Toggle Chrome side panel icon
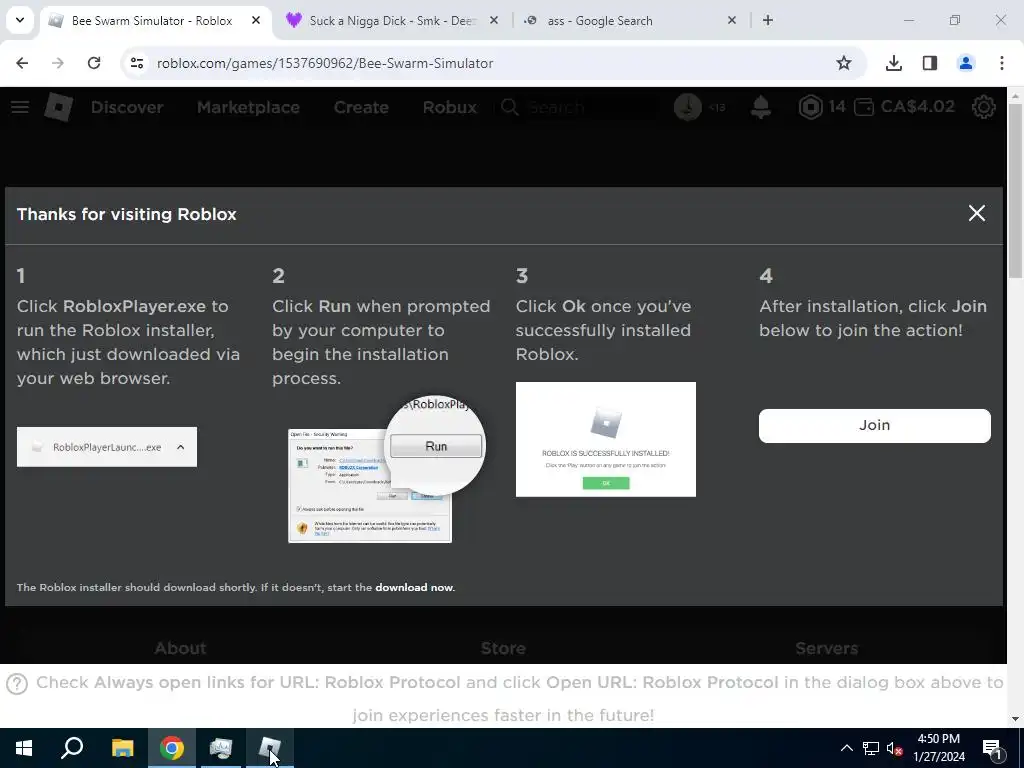 [x=930, y=63]
